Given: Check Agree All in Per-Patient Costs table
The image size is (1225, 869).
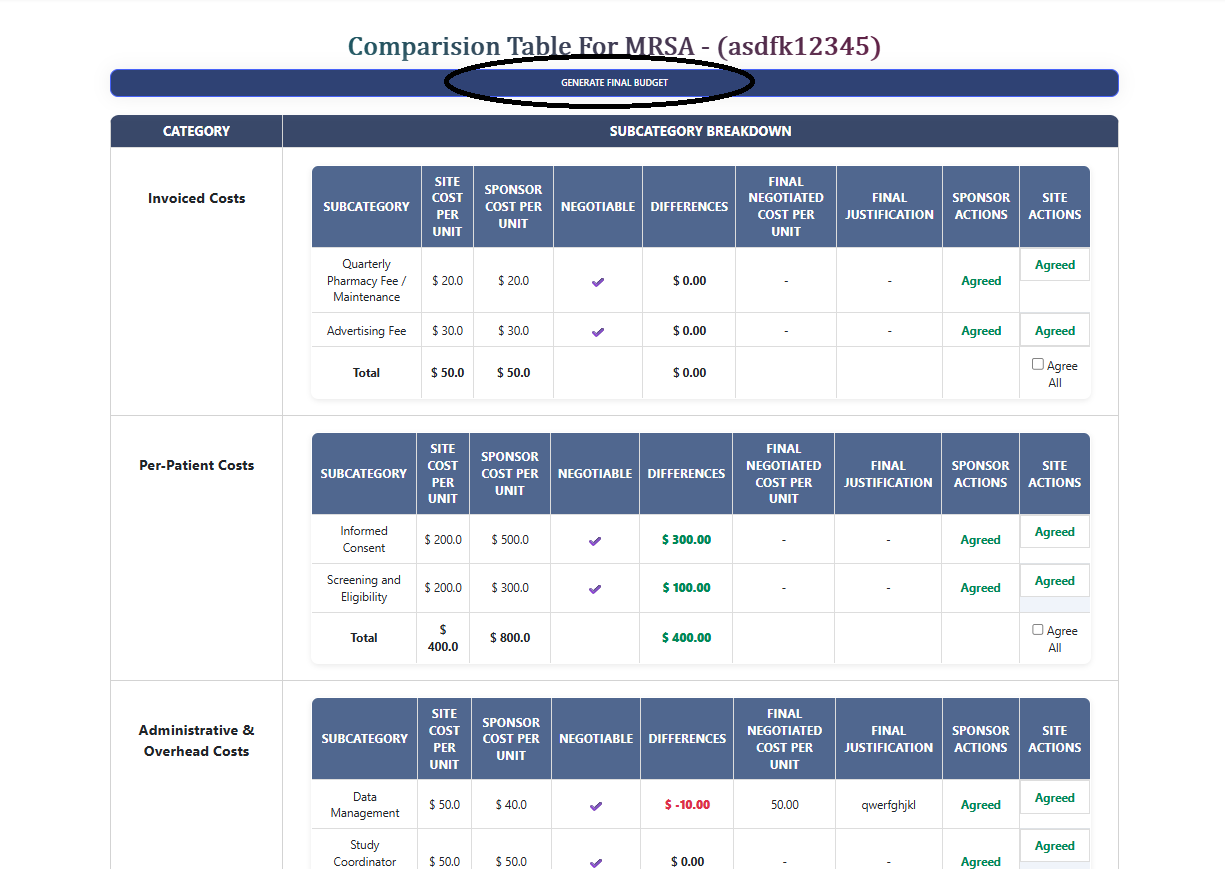Looking at the screenshot, I should (x=1038, y=630).
